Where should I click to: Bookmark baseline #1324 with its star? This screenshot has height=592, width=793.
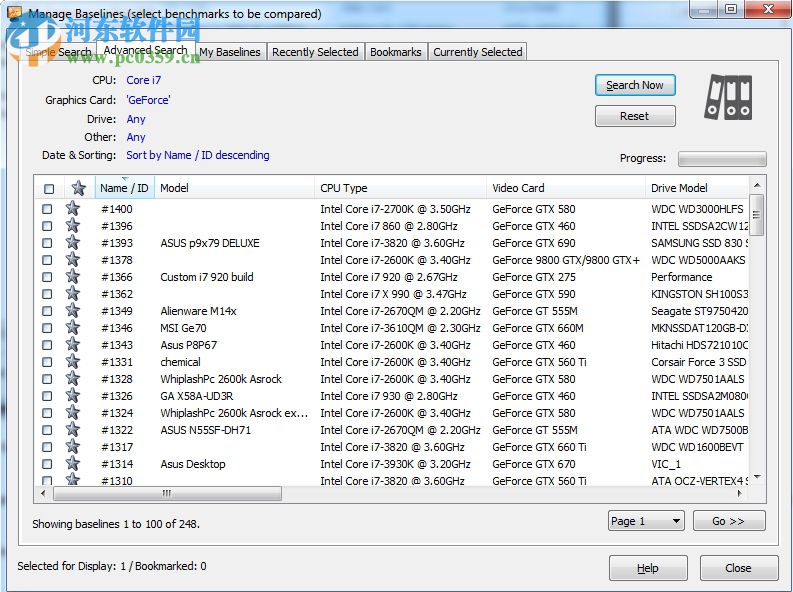coord(73,413)
